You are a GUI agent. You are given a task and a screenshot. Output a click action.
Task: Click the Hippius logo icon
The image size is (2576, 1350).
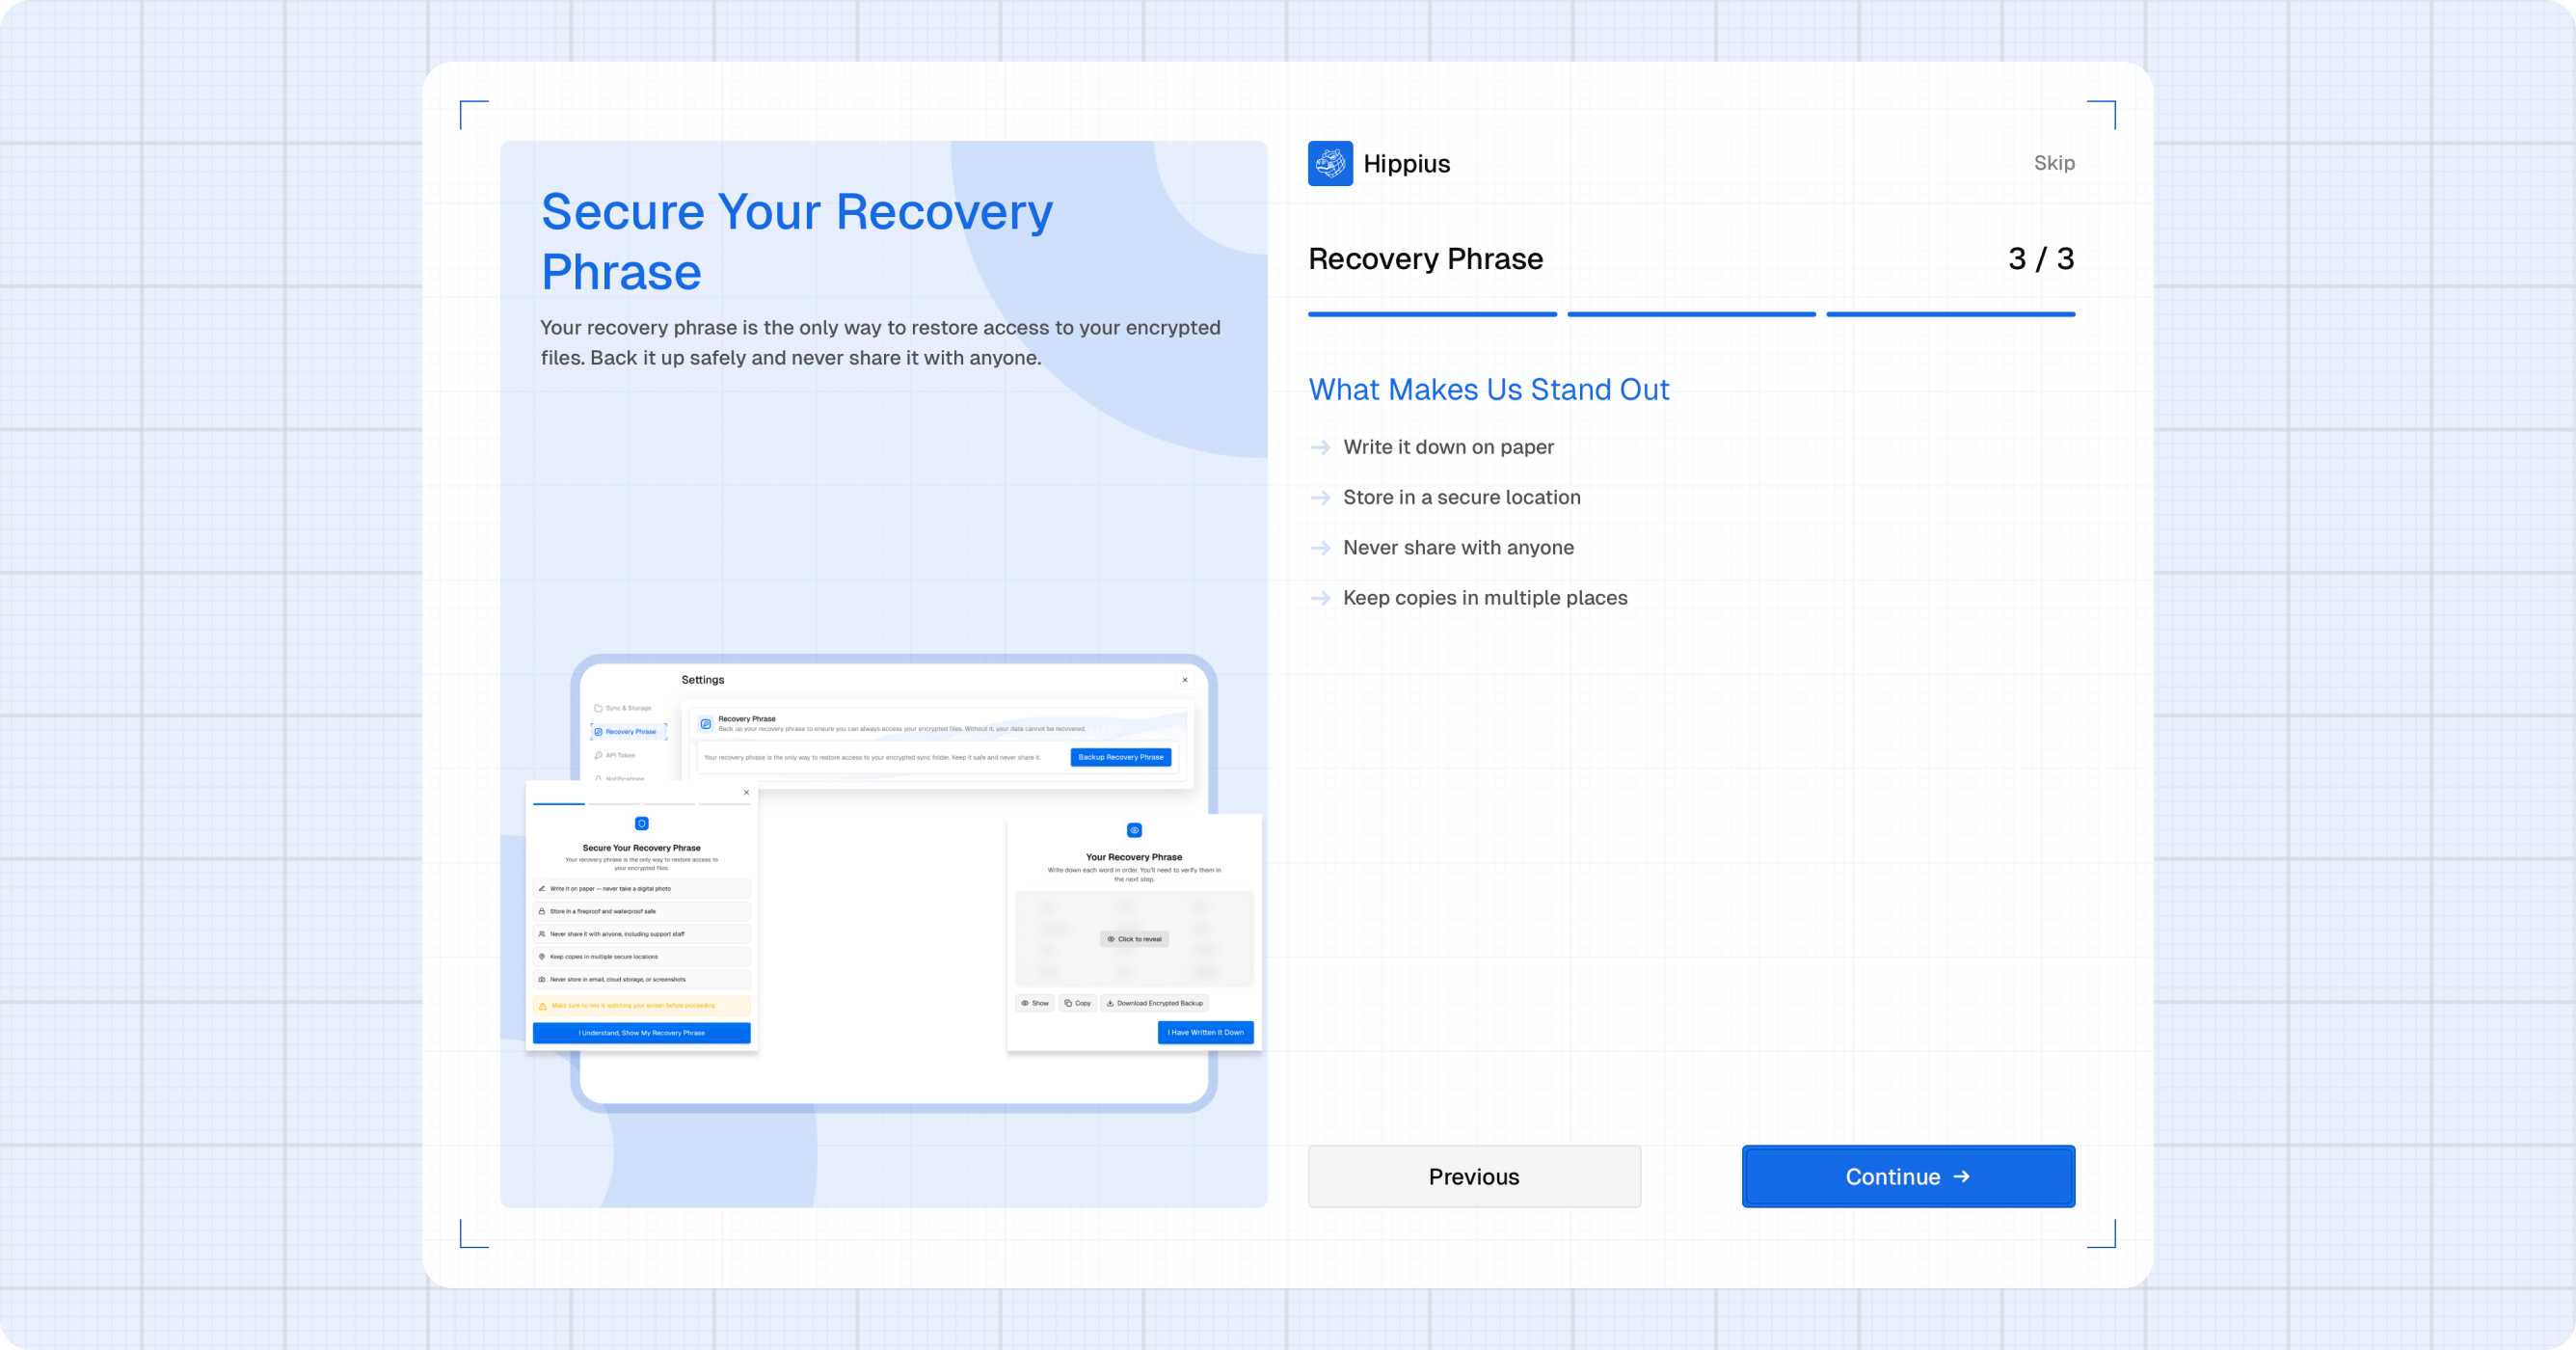click(x=1329, y=163)
